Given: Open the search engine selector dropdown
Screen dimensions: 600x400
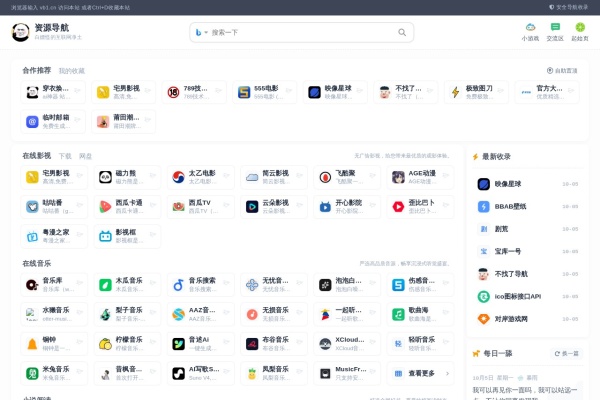Looking at the screenshot, I should (x=201, y=33).
